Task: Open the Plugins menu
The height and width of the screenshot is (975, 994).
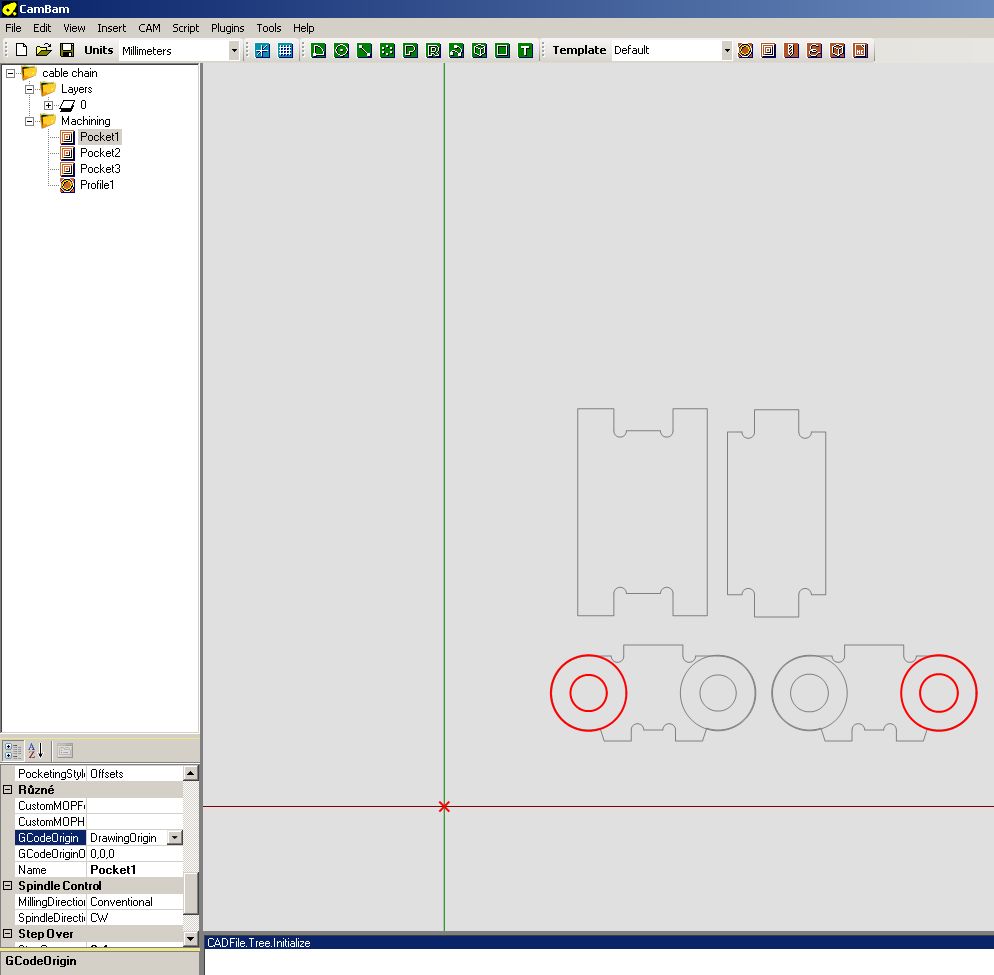Action: (227, 28)
